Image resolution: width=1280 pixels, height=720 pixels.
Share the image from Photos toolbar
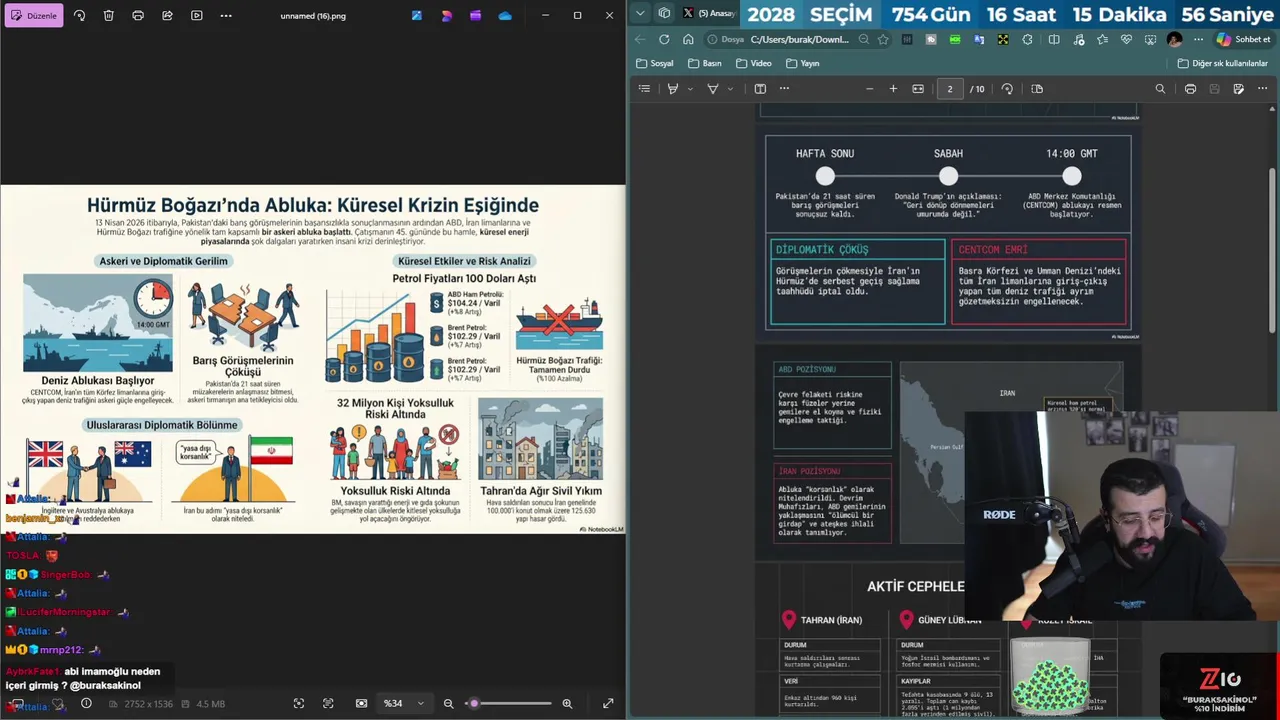(167, 16)
